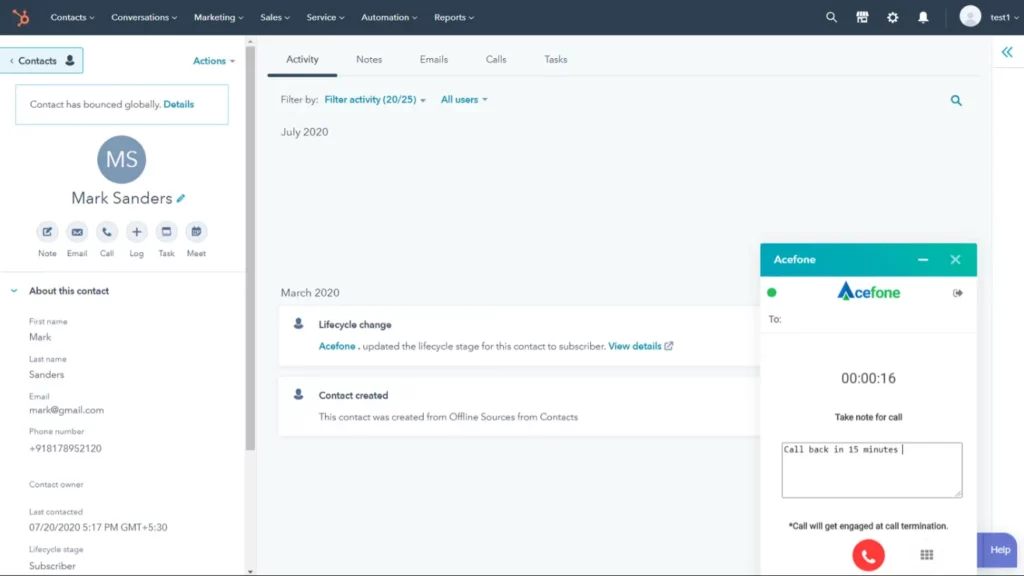Click scrollbar down arrow in left panel
Screen dimensions: 1024x576
click(x=250, y=571)
